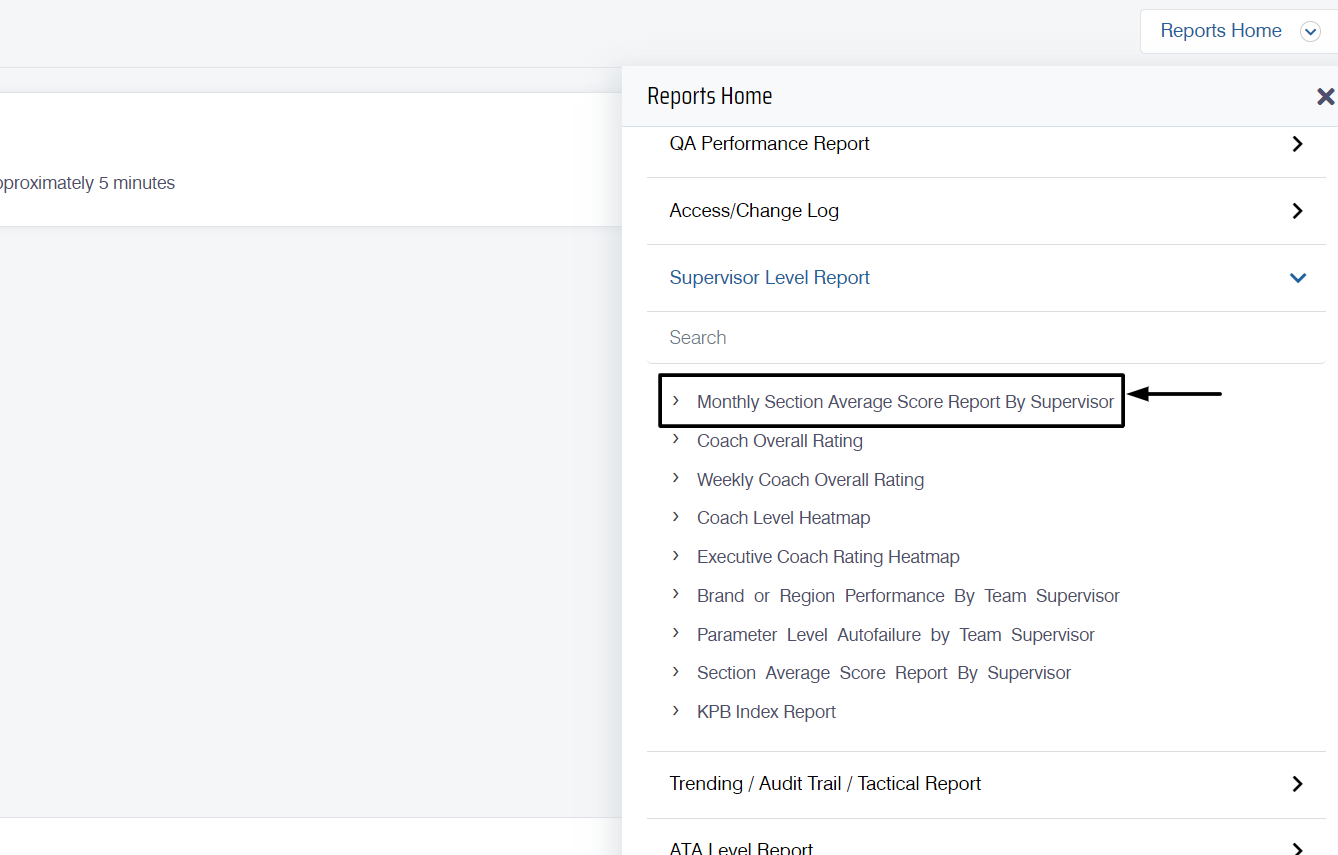This screenshot has width=1338, height=855.
Task: Collapse Supervisor Level Report section
Action: [986, 278]
